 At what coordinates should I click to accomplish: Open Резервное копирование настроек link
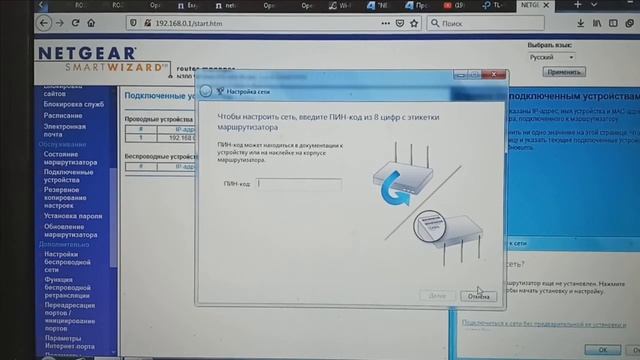coord(65,198)
